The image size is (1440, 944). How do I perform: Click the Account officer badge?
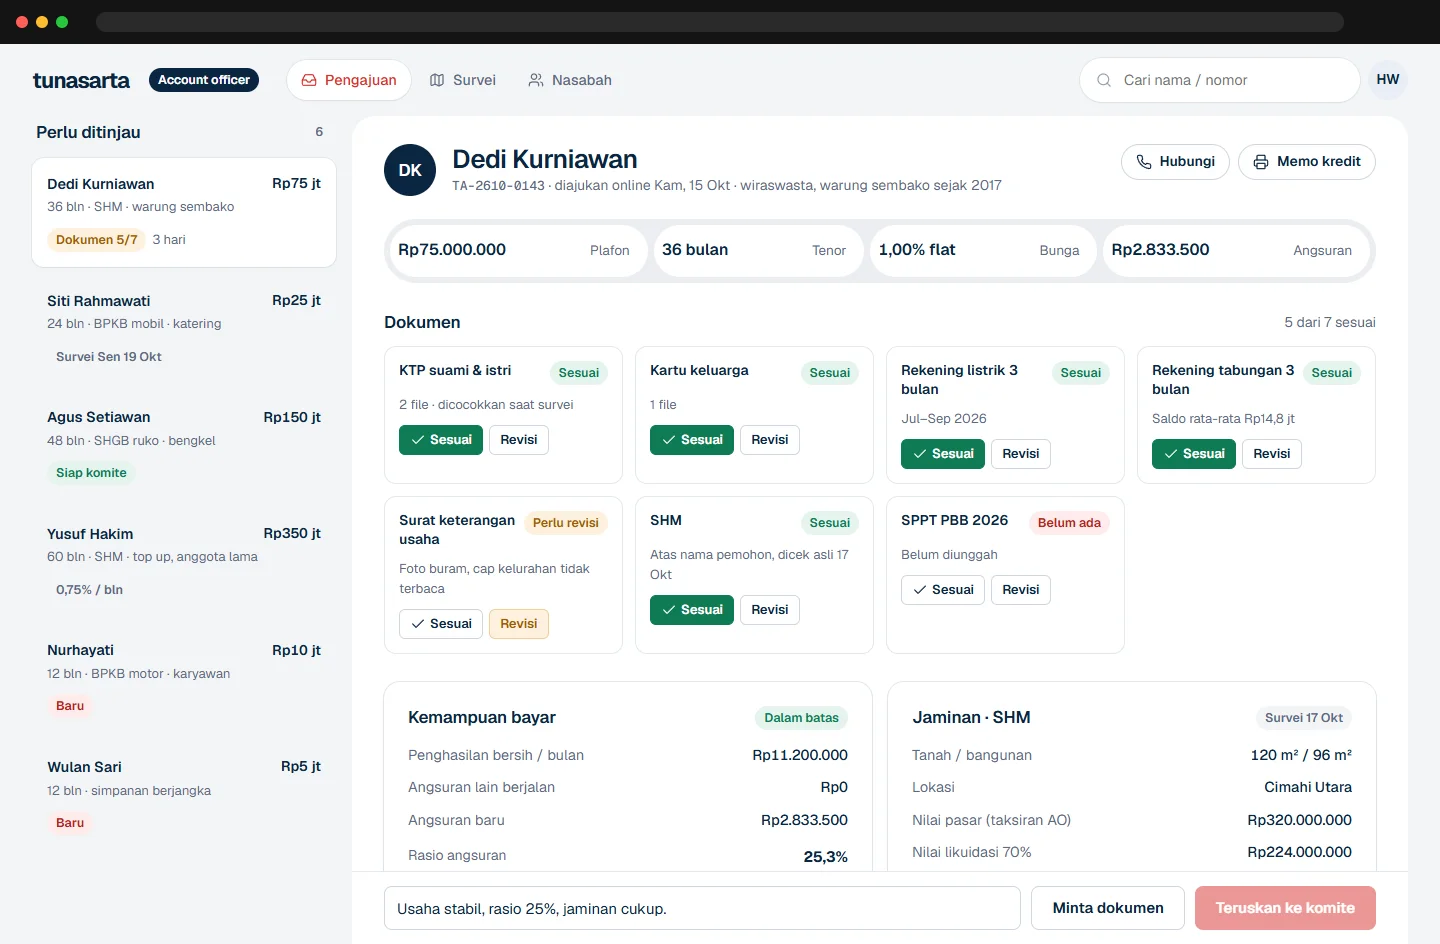(204, 80)
